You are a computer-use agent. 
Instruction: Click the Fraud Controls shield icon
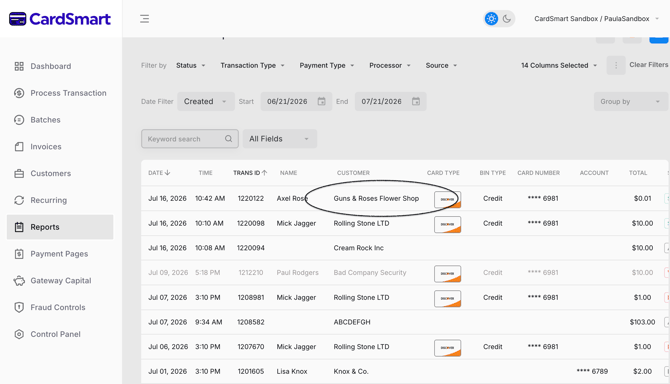tap(19, 308)
